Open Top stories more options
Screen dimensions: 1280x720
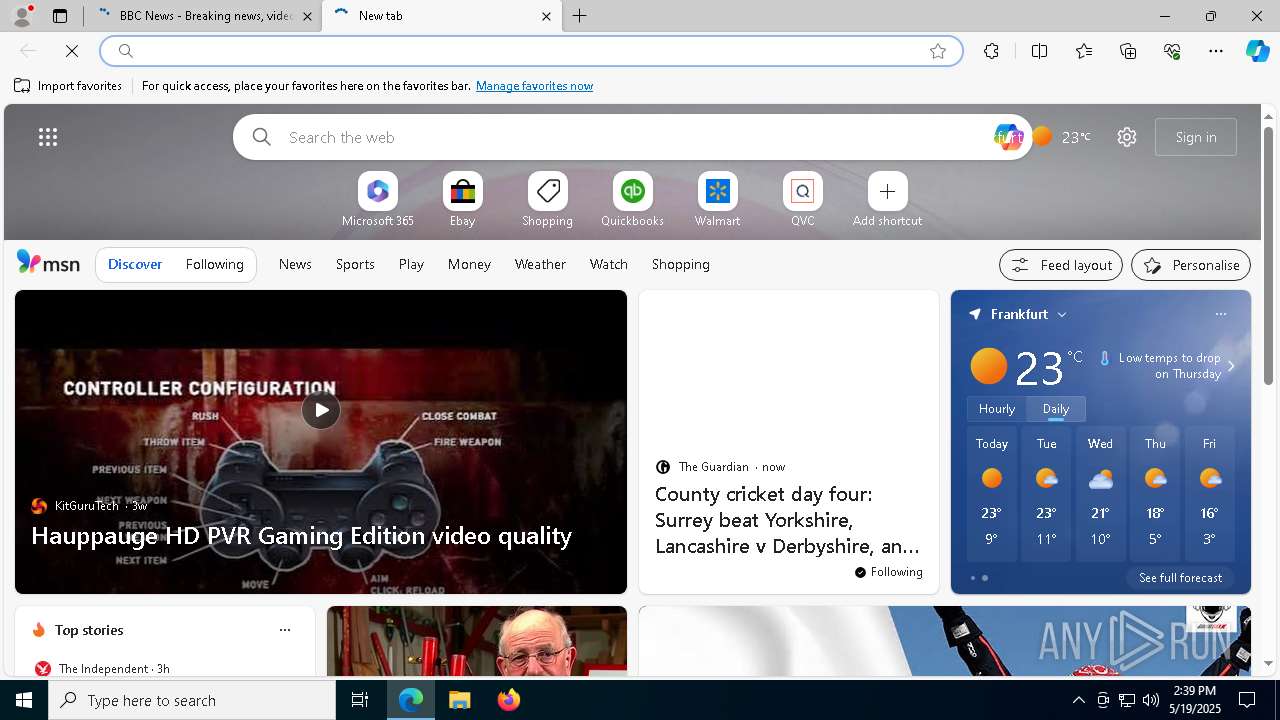pos(285,630)
